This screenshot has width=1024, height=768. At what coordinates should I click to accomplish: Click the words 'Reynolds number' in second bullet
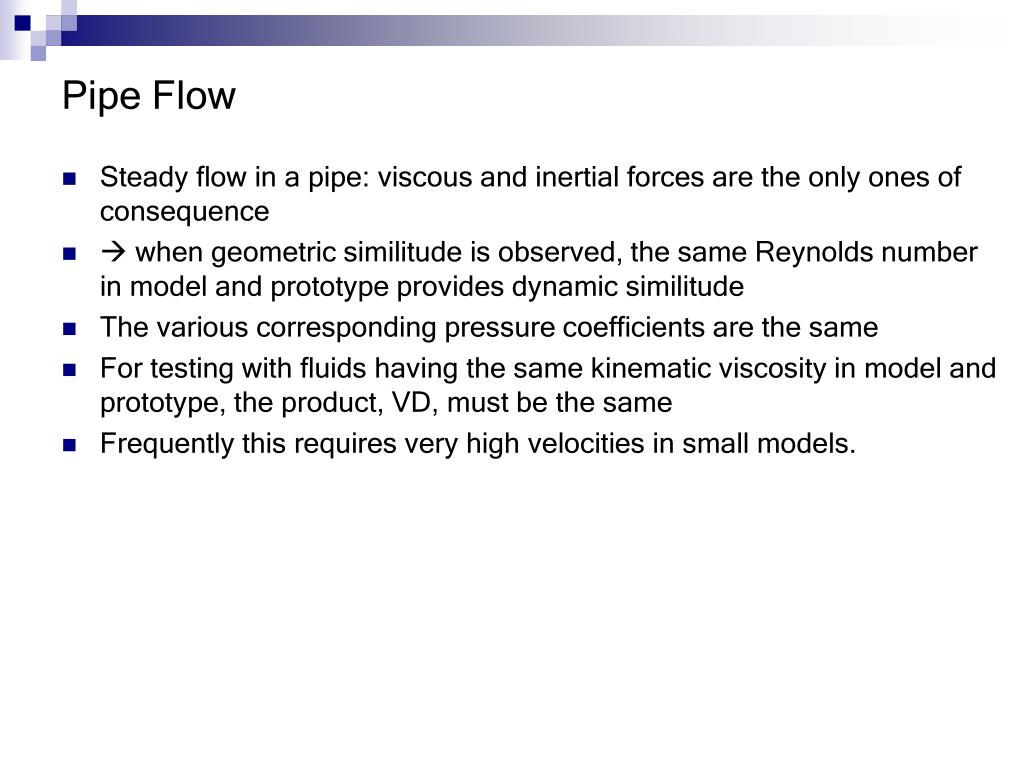point(866,252)
